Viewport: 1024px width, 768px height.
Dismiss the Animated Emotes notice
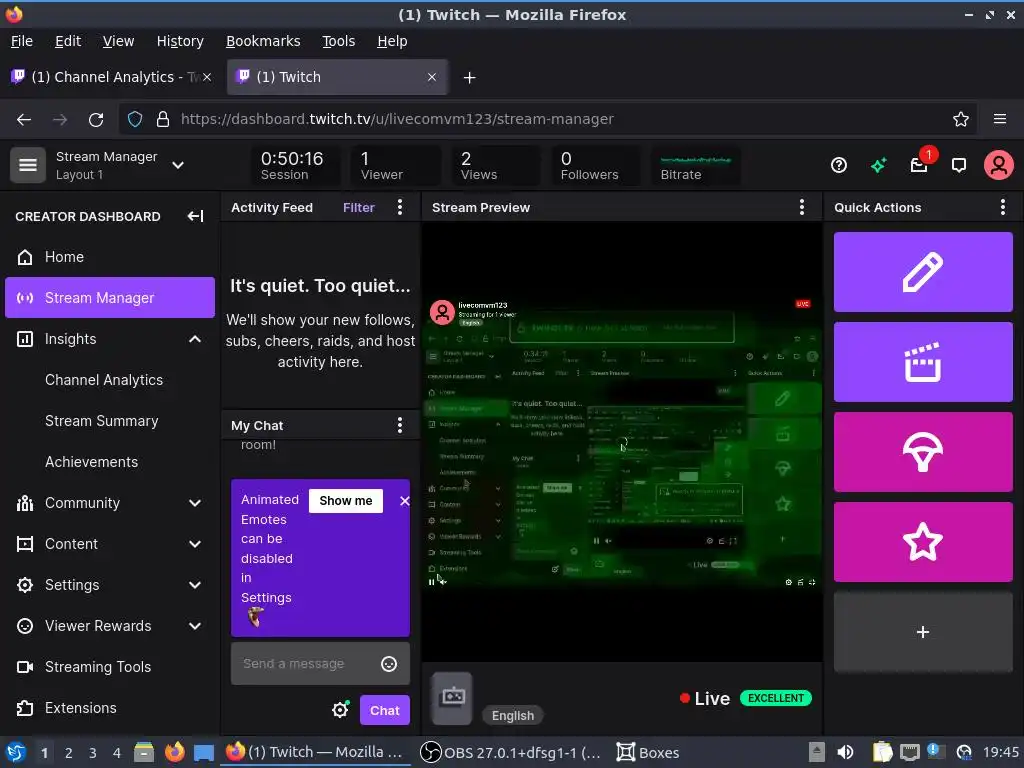[x=404, y=501]
